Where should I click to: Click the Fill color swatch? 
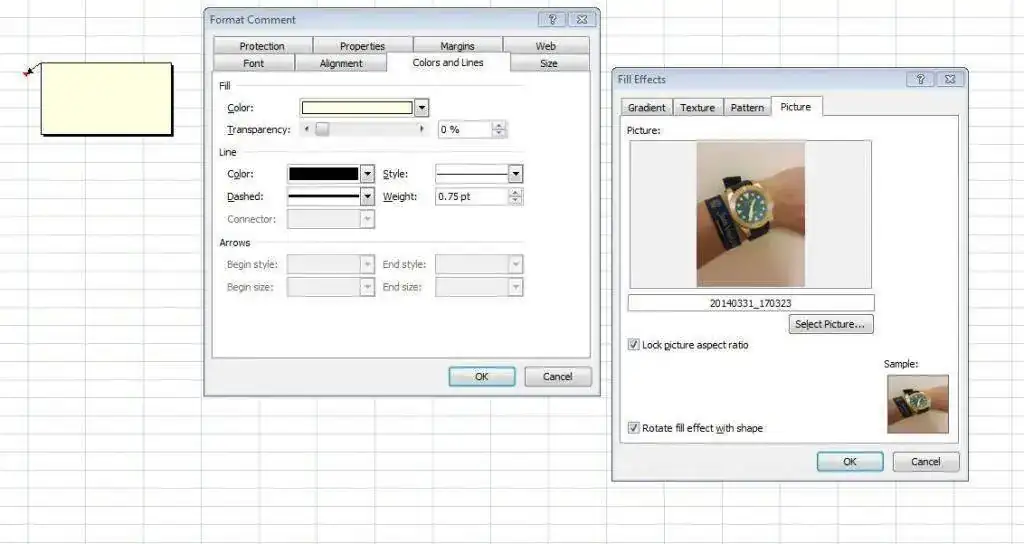(x=357, y=108)
